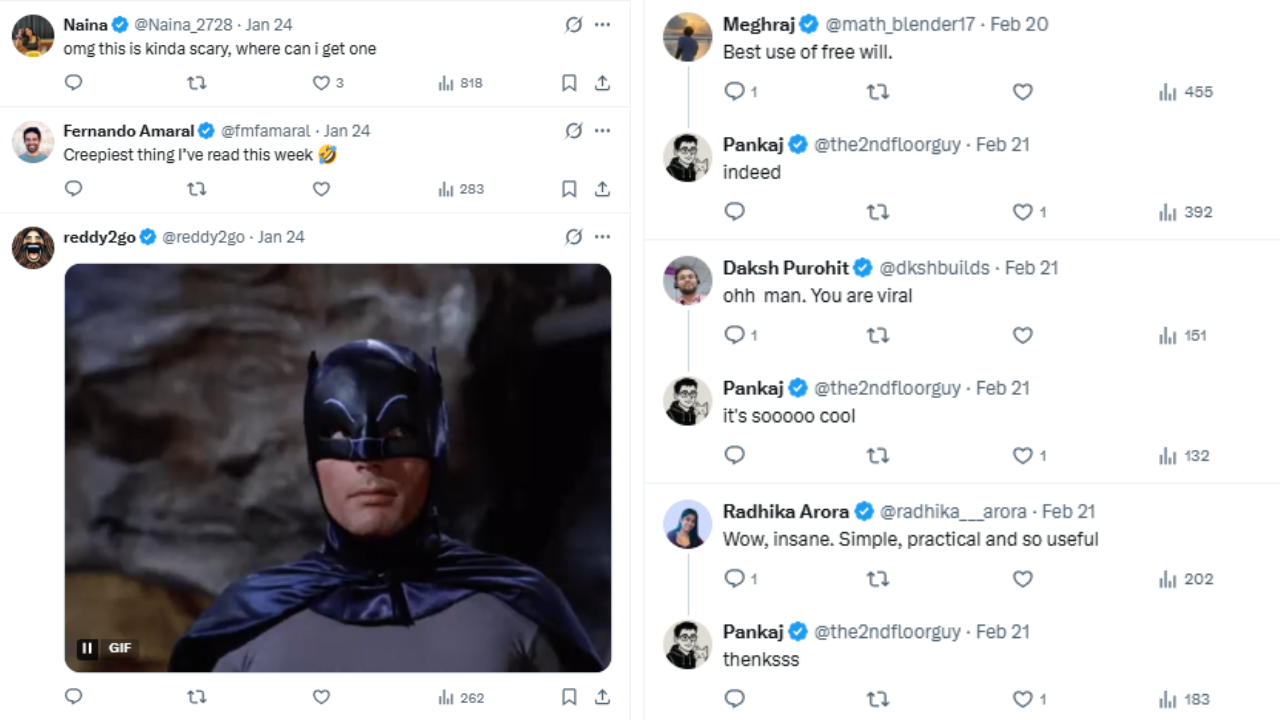This screenshot has width=1280, height=720.
Task: Like Radhika Arora's tweet
Action: [x=1022, y=579]
